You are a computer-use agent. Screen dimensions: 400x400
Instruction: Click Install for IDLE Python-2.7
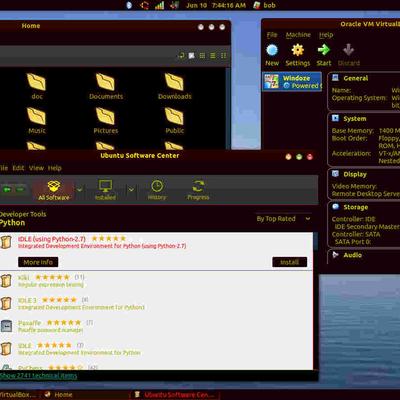[289, 262]
